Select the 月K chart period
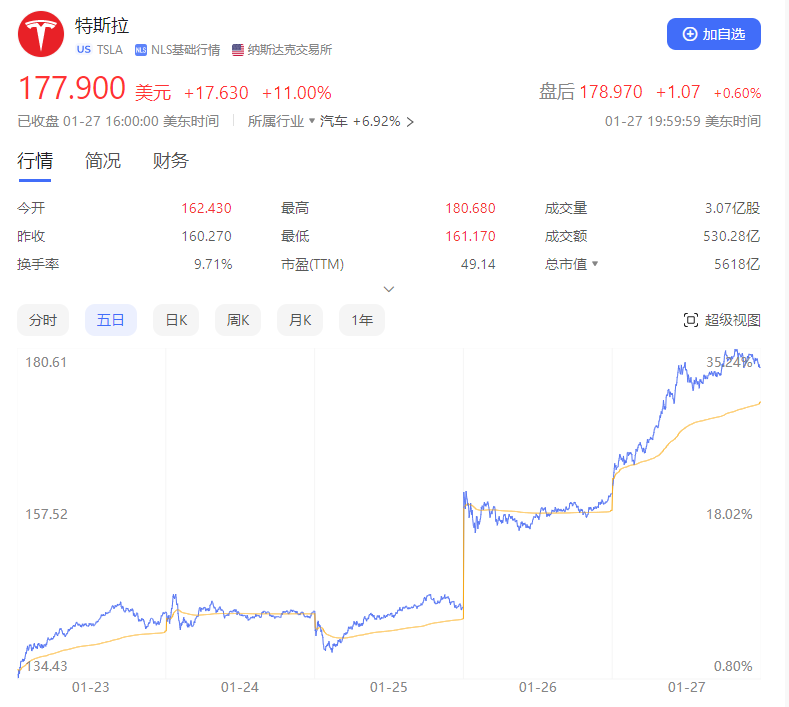 pos(300,320)
